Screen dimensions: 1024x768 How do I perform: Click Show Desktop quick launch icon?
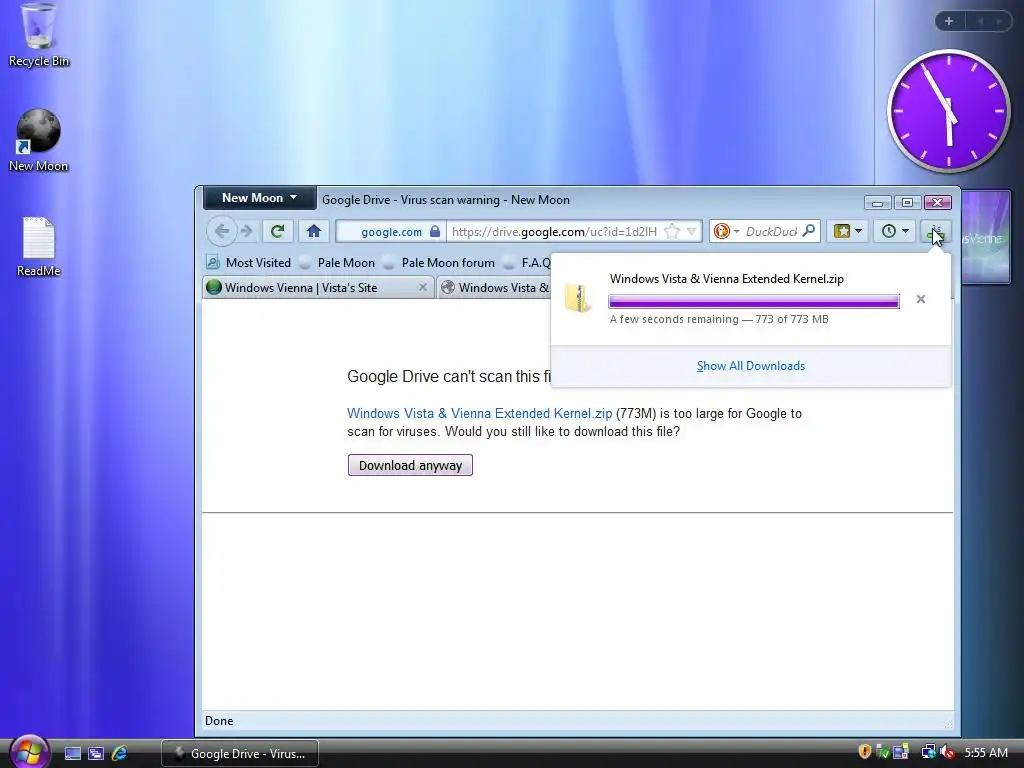click(x=72, y=754)
